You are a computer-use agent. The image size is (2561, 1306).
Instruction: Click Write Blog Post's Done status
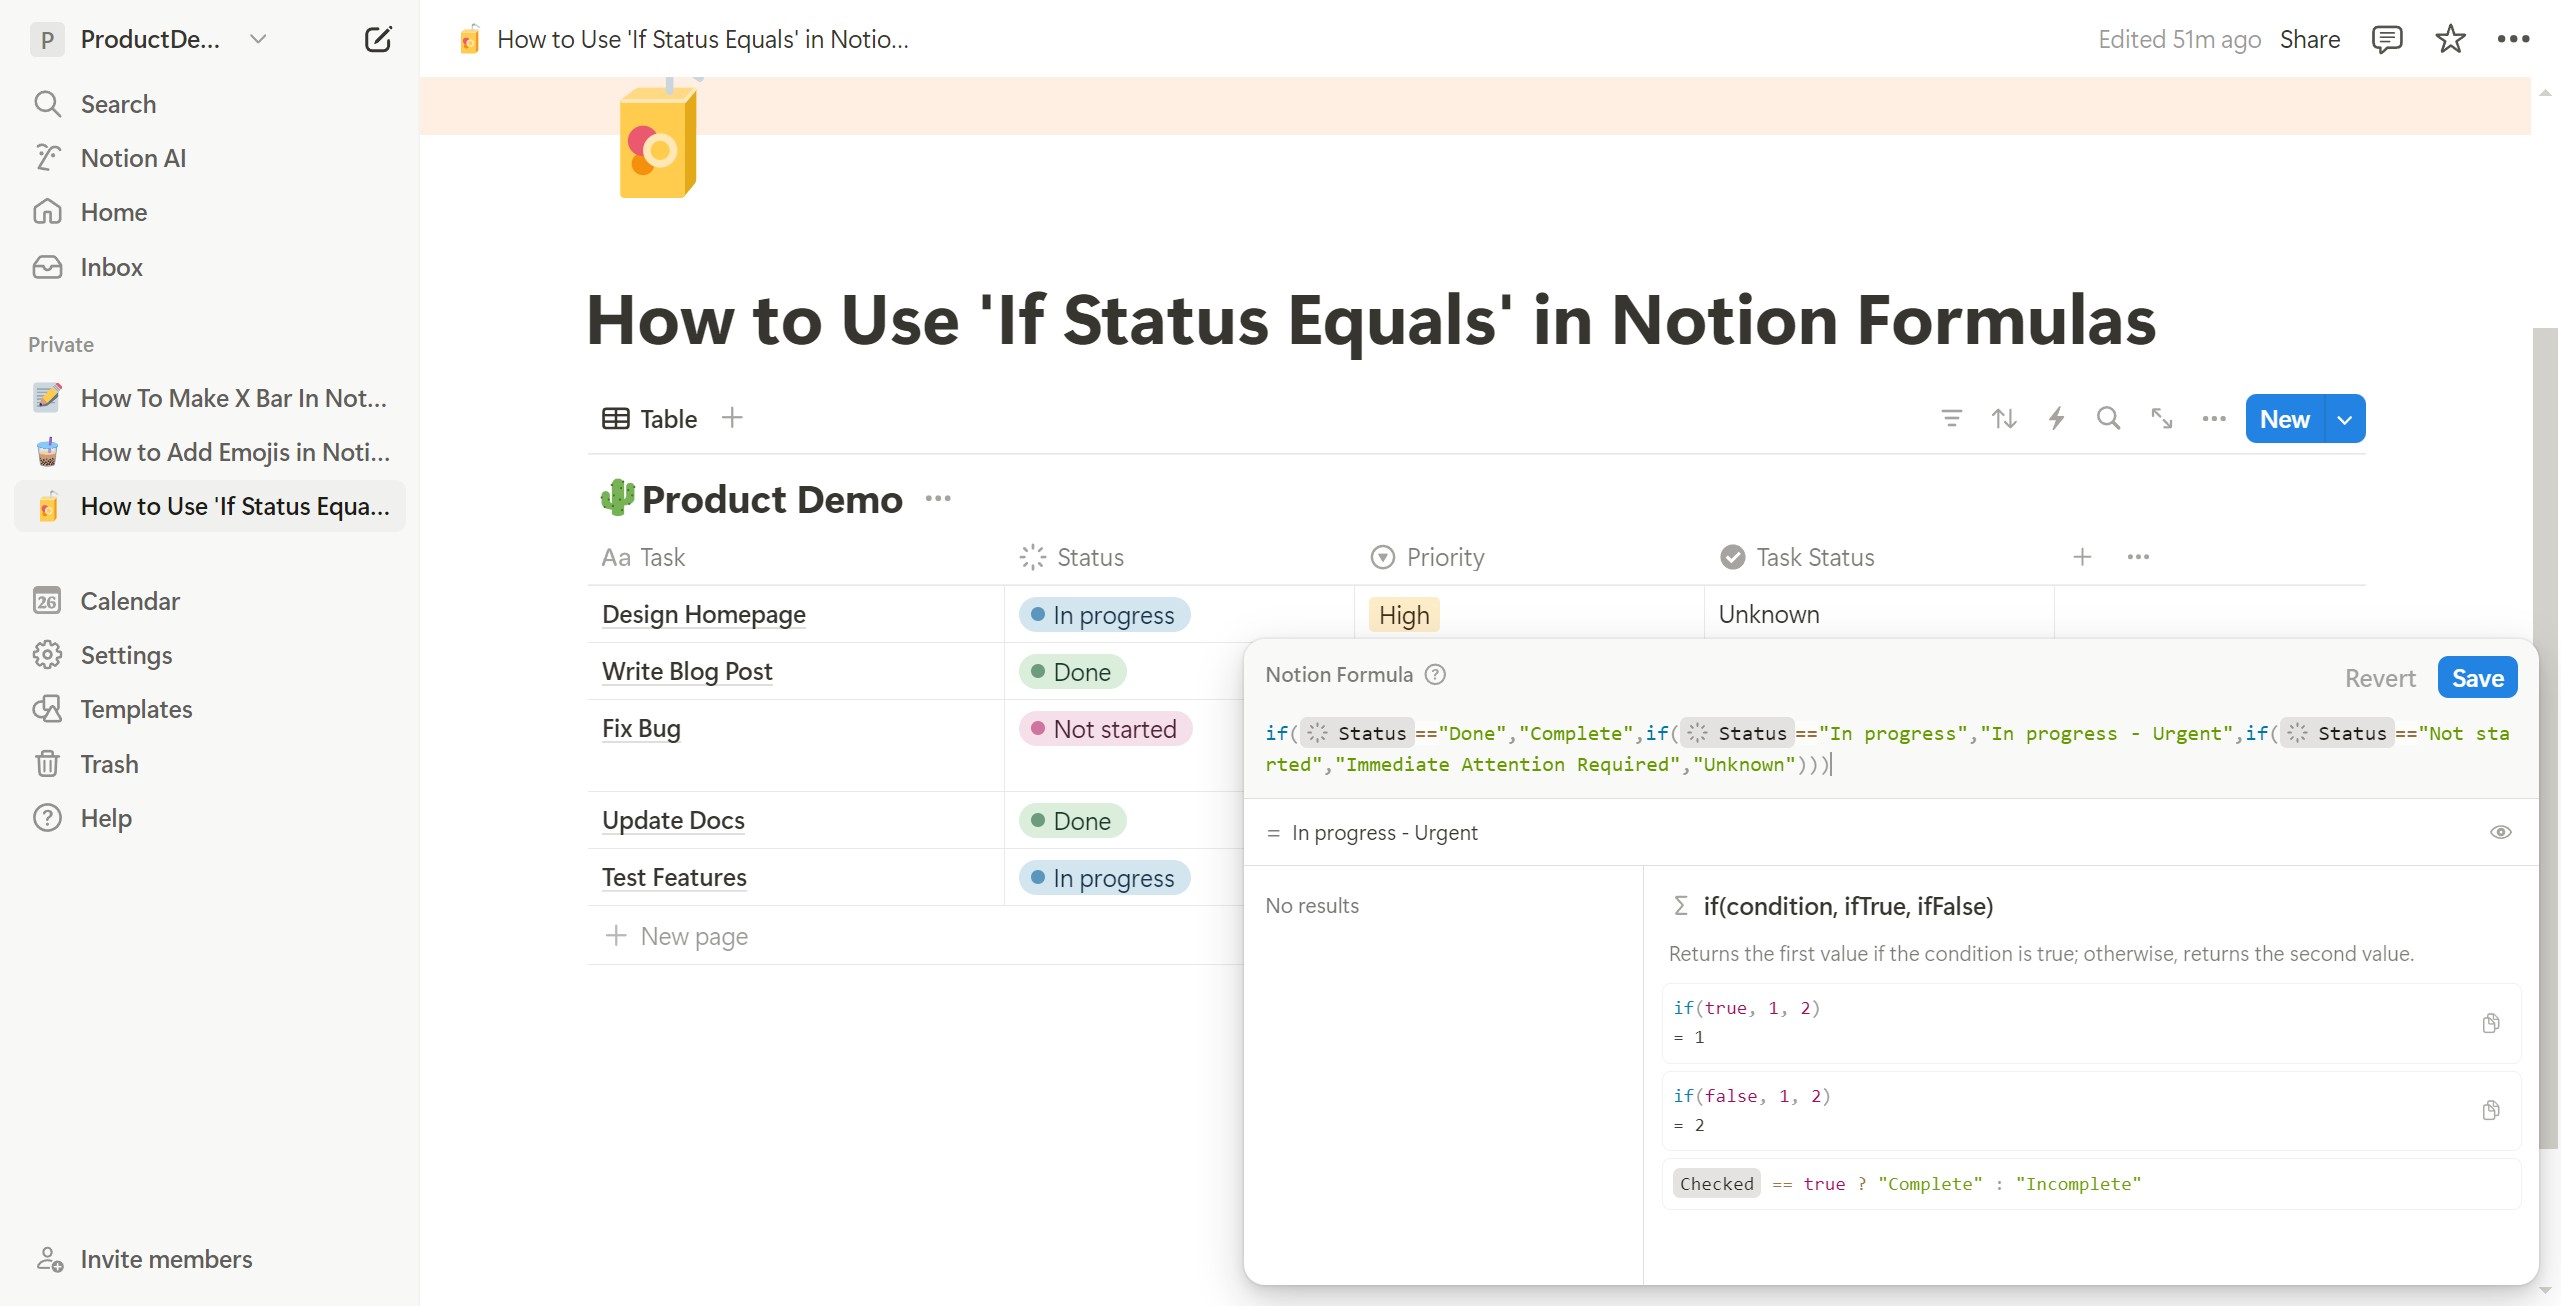pos(1072,672)
